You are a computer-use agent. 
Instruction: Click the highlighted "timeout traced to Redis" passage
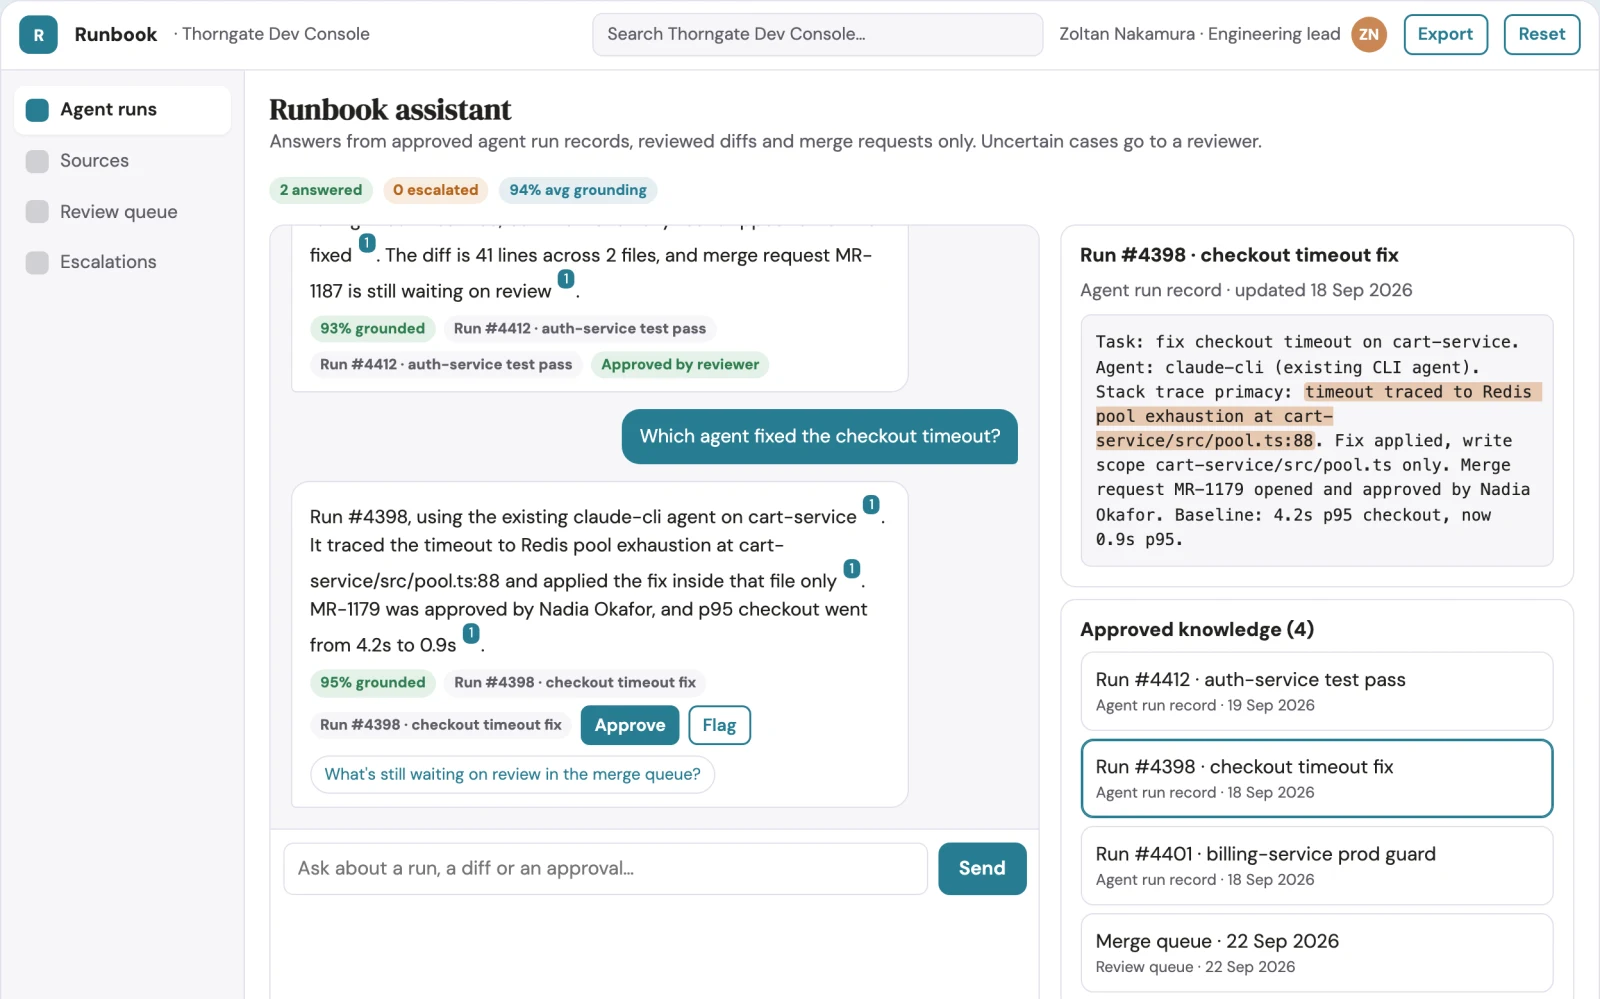pyautogui.click(x=1318, y=417)
